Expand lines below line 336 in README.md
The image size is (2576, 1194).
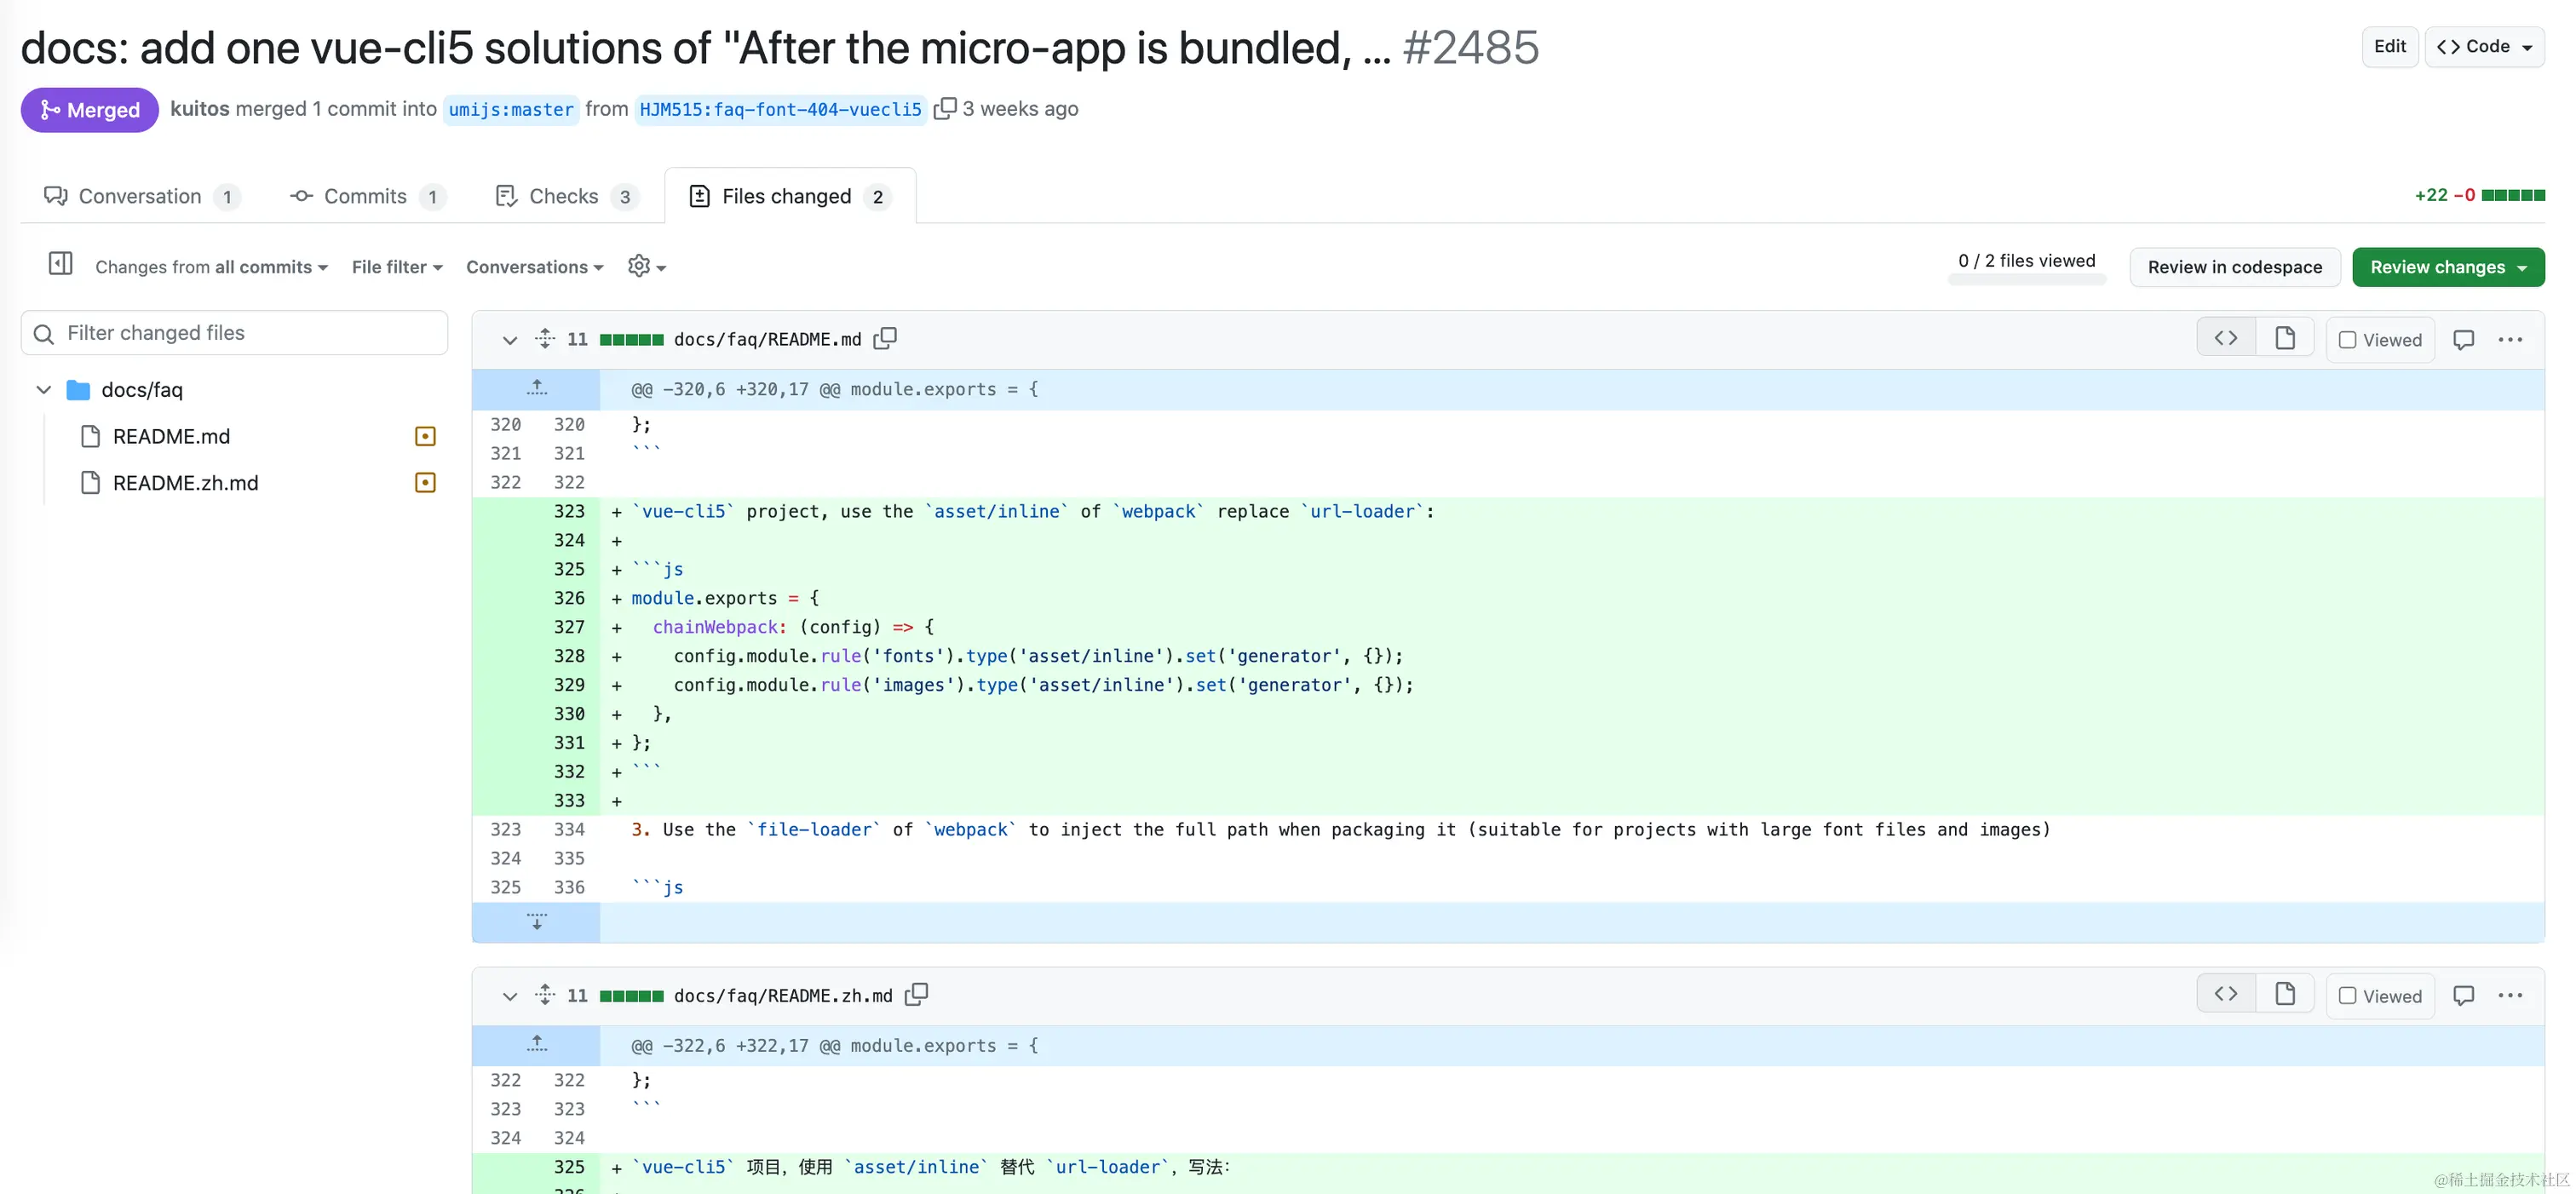[x=536, y=922]
